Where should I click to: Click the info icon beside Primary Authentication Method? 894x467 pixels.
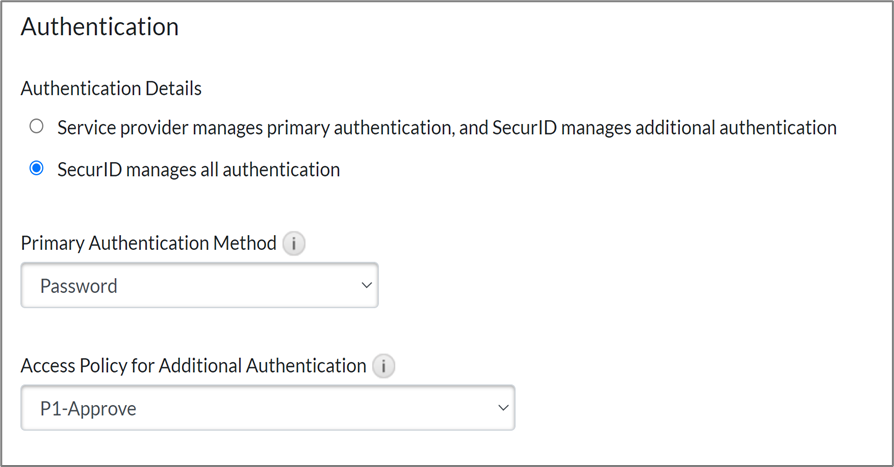[293, 244]
